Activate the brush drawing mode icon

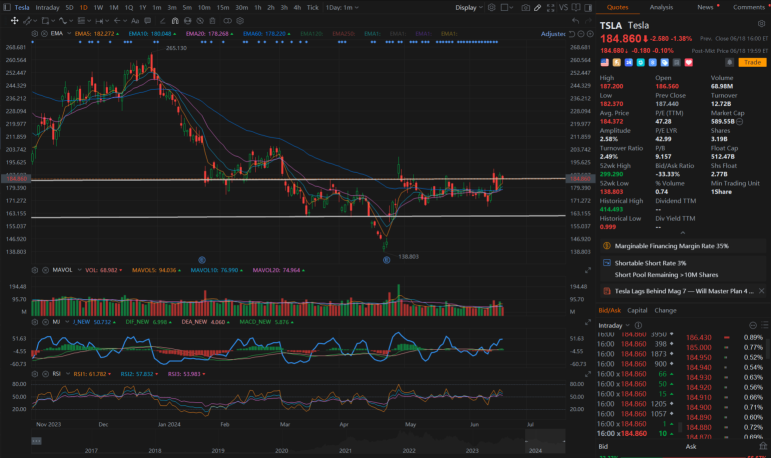pos(538,7)
